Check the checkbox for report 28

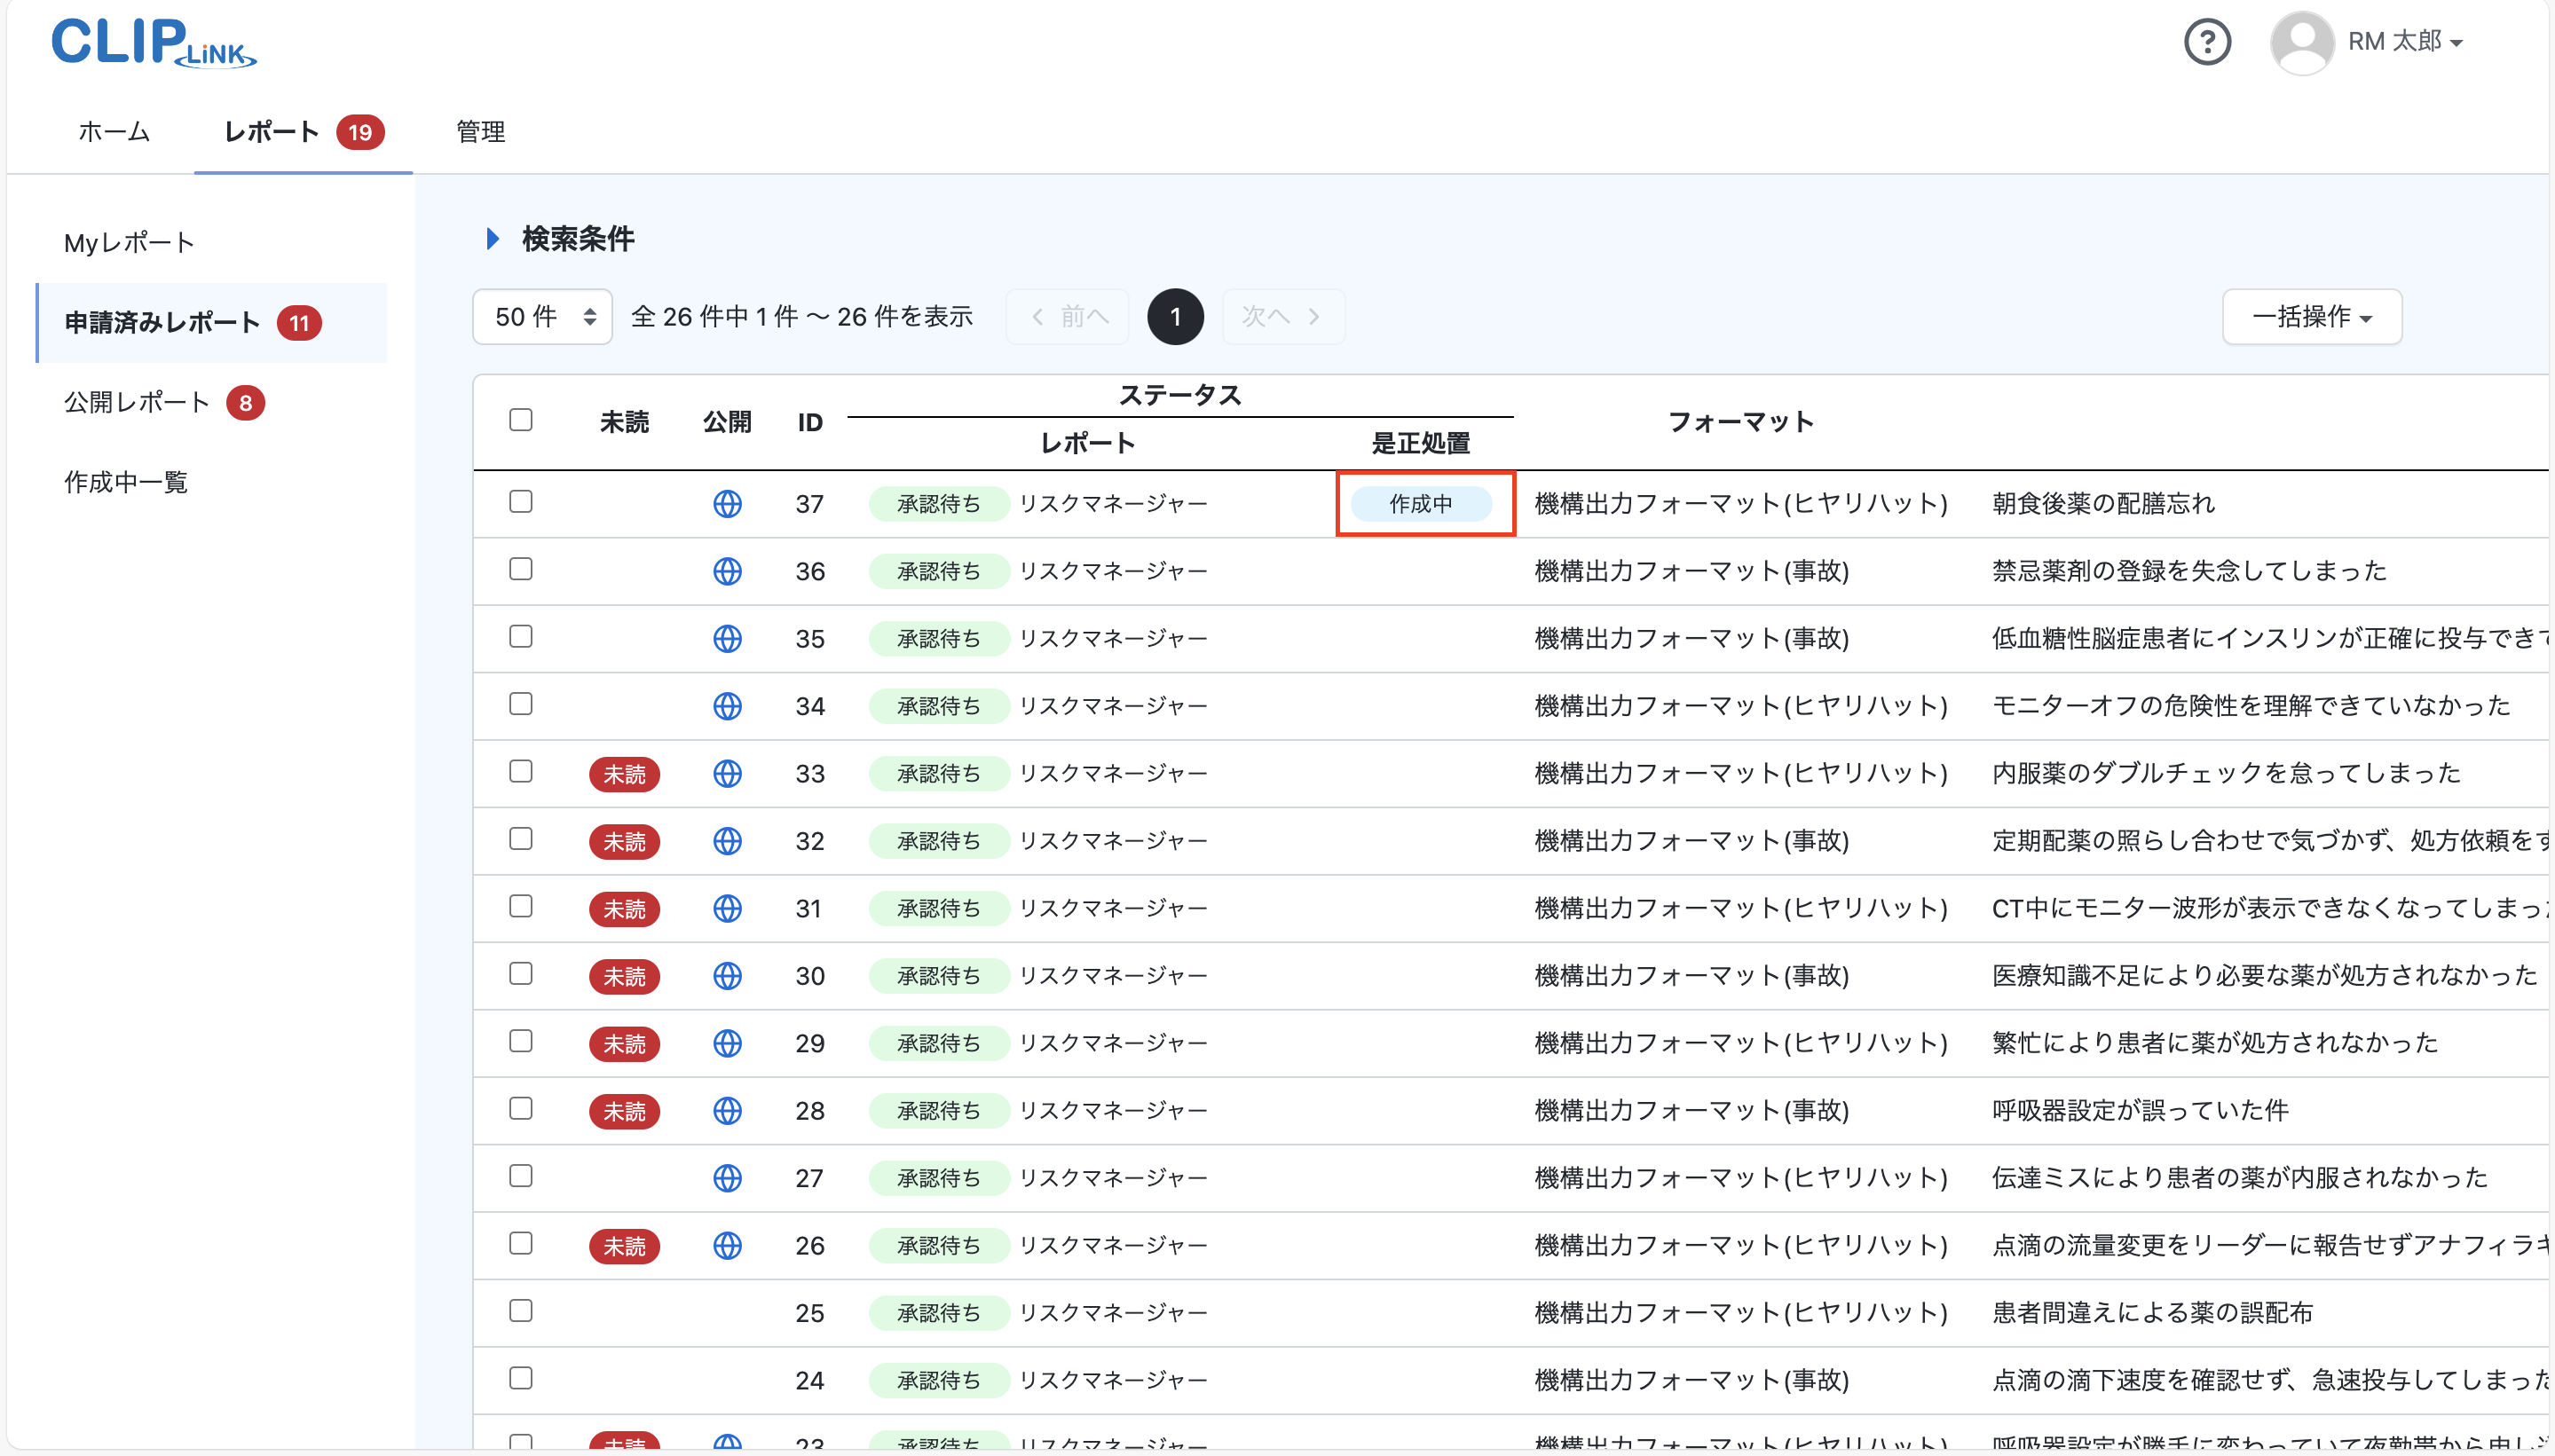(x=521, y=1109)
